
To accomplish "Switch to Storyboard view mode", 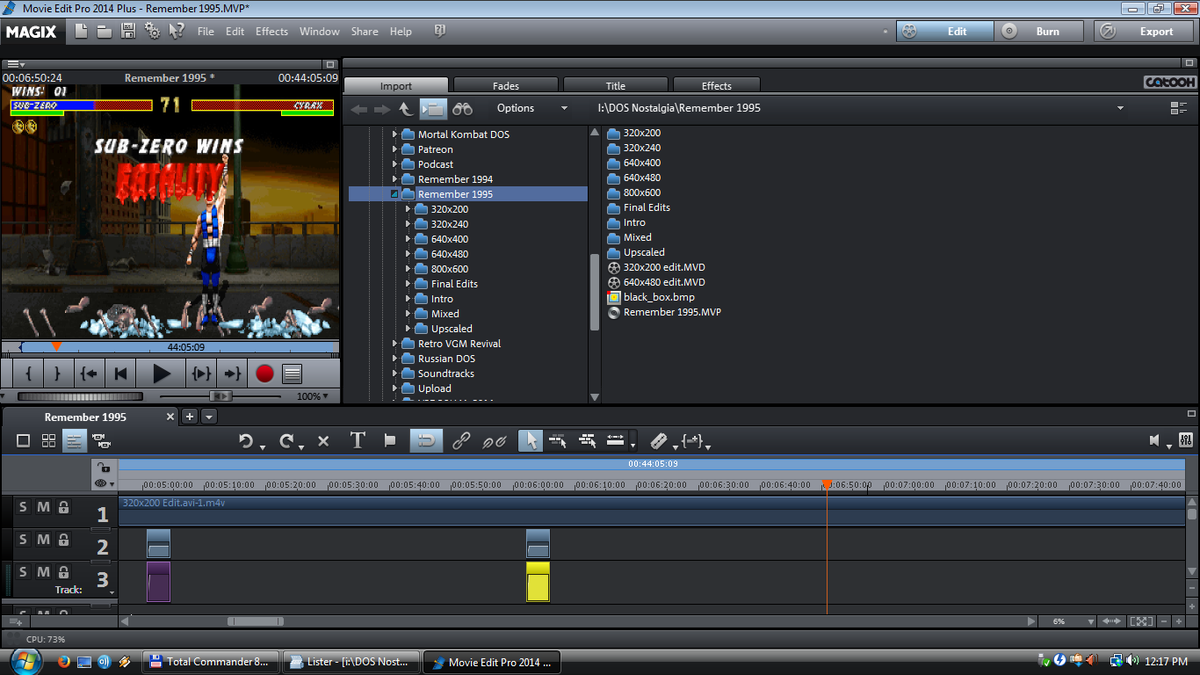I will point(23,440).
